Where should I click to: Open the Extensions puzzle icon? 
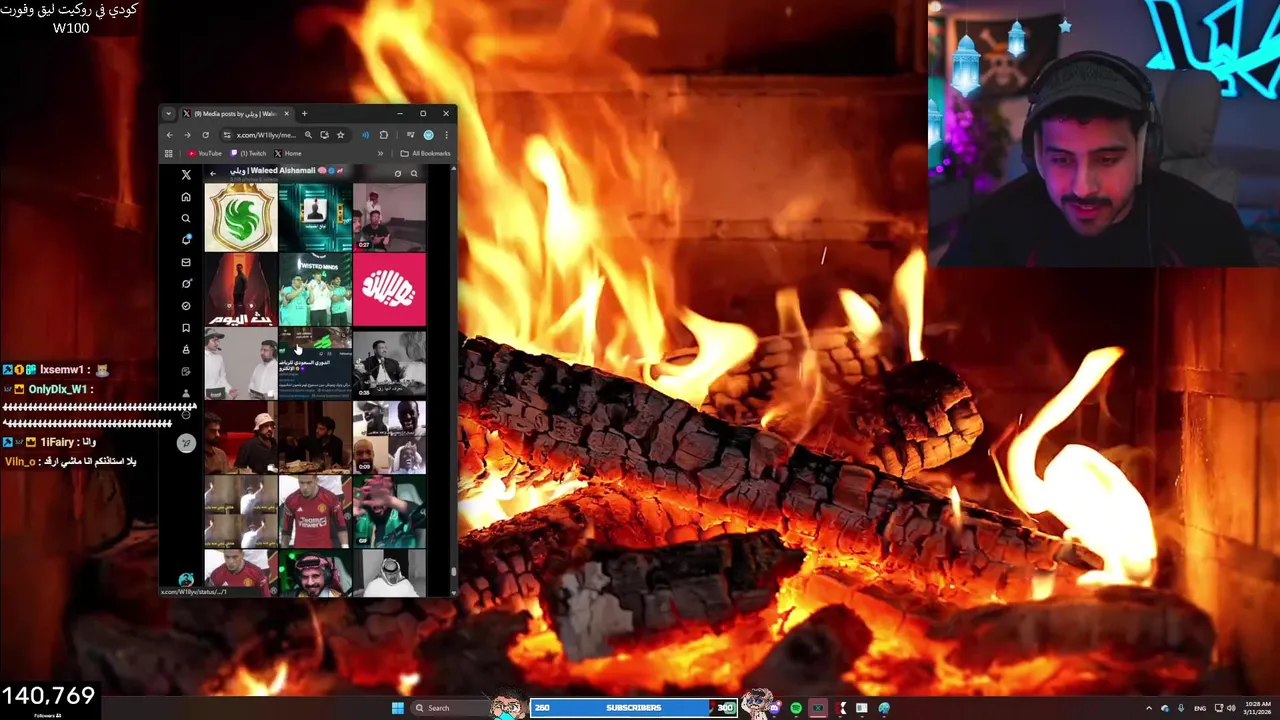click(383, 135)
